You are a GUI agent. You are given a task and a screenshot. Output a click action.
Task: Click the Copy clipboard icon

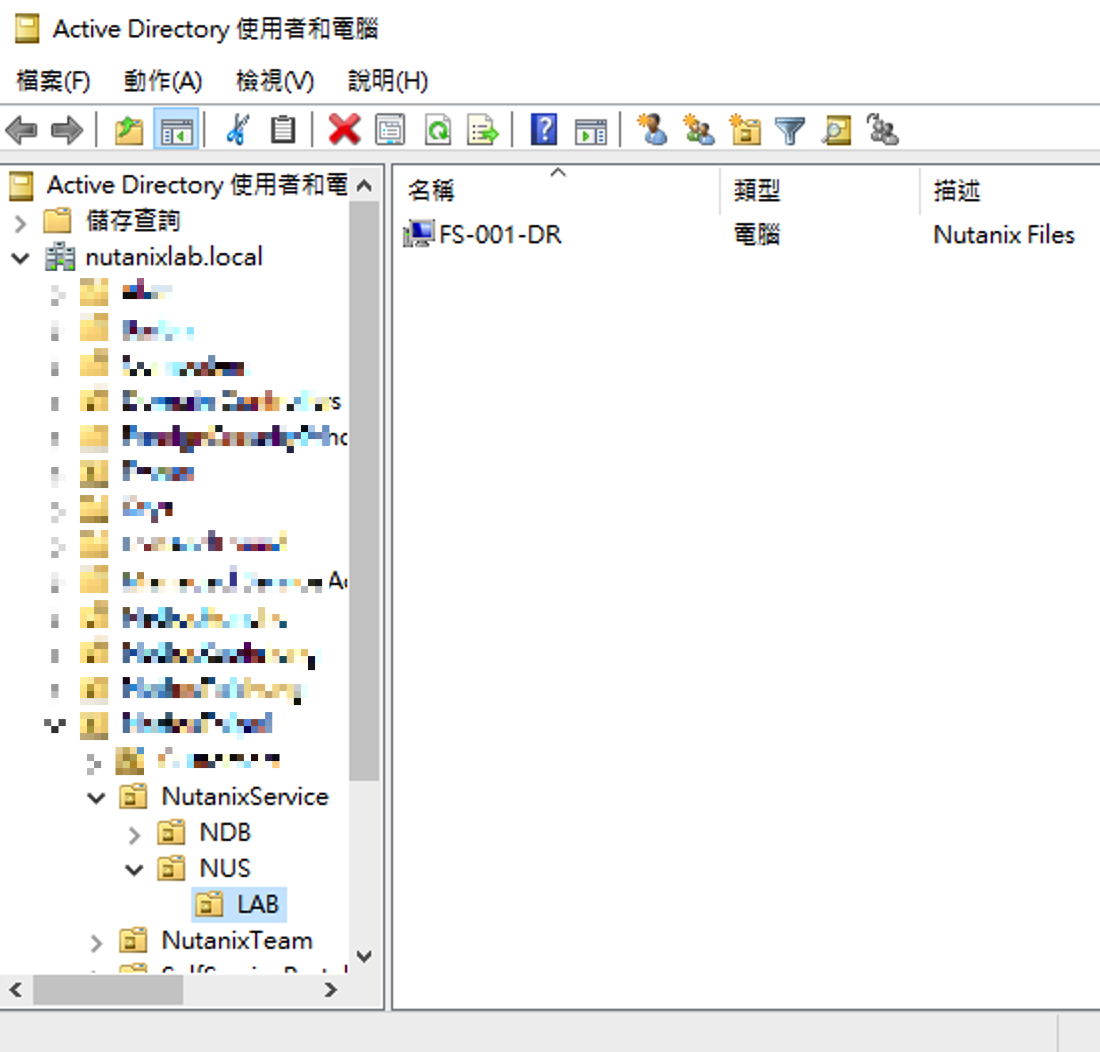click(x=283, y=130)
